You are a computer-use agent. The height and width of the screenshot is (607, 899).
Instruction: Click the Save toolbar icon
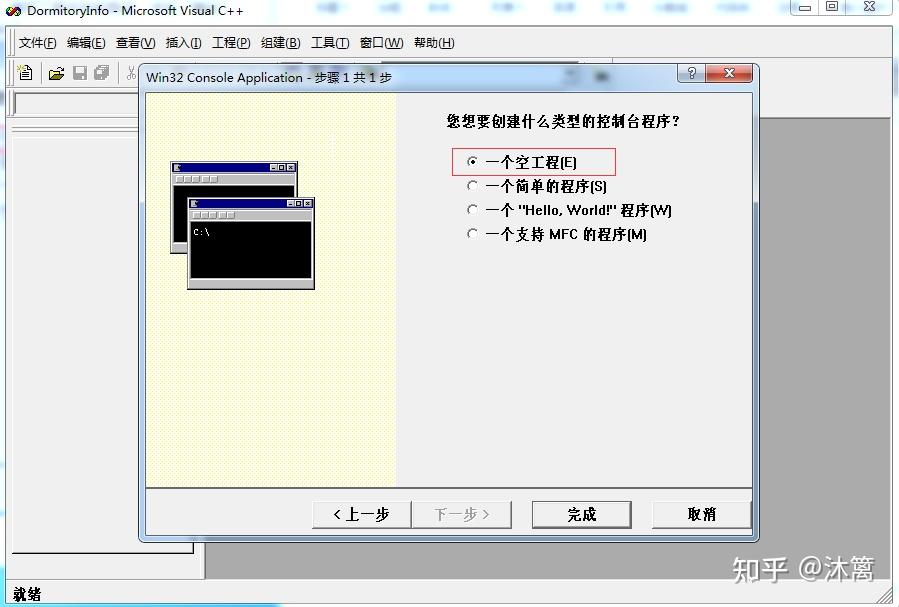click(79, 72)
